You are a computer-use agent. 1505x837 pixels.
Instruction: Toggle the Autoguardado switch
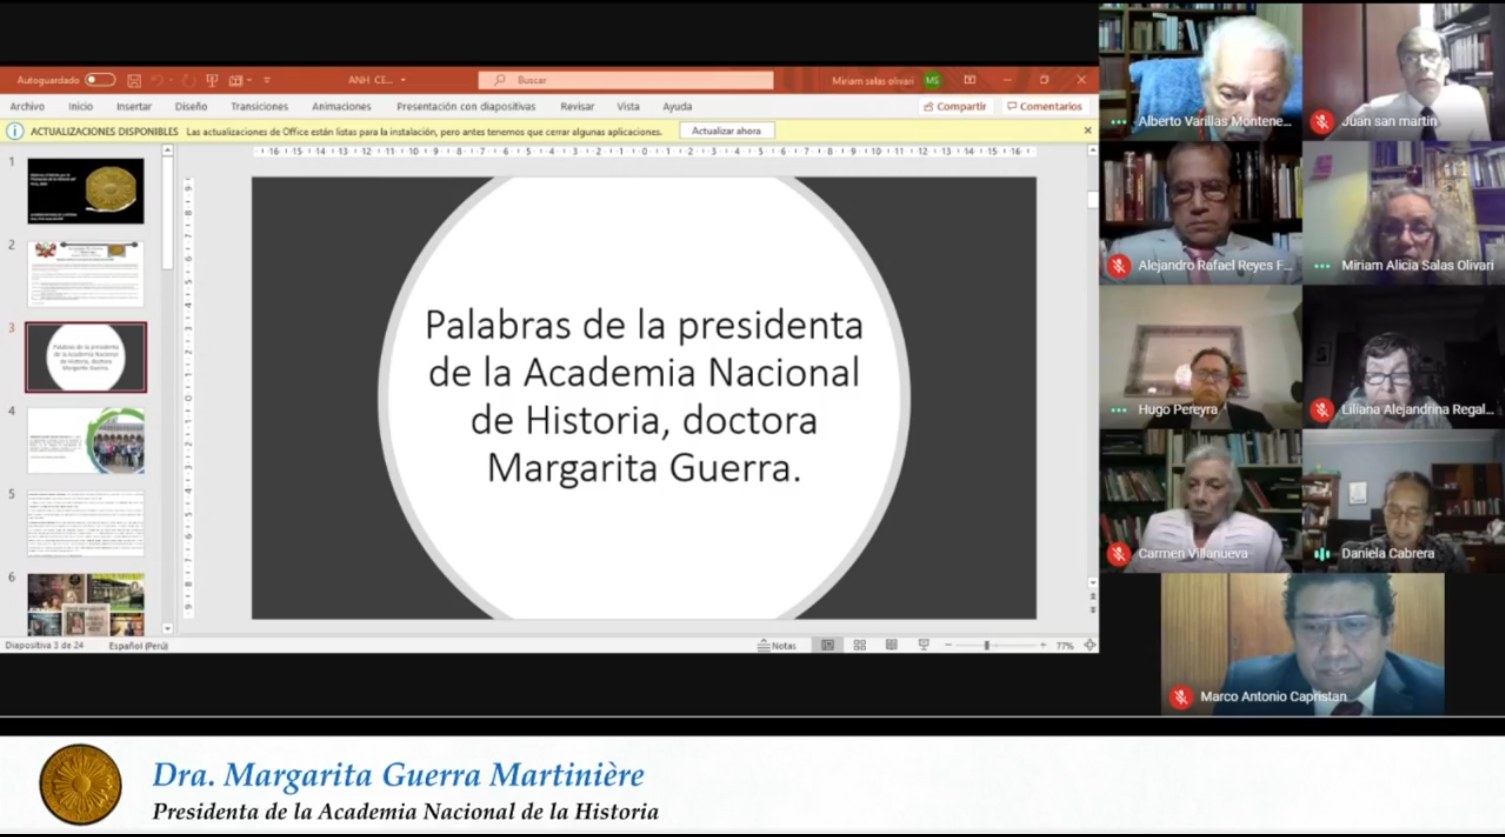coord(100,80)
